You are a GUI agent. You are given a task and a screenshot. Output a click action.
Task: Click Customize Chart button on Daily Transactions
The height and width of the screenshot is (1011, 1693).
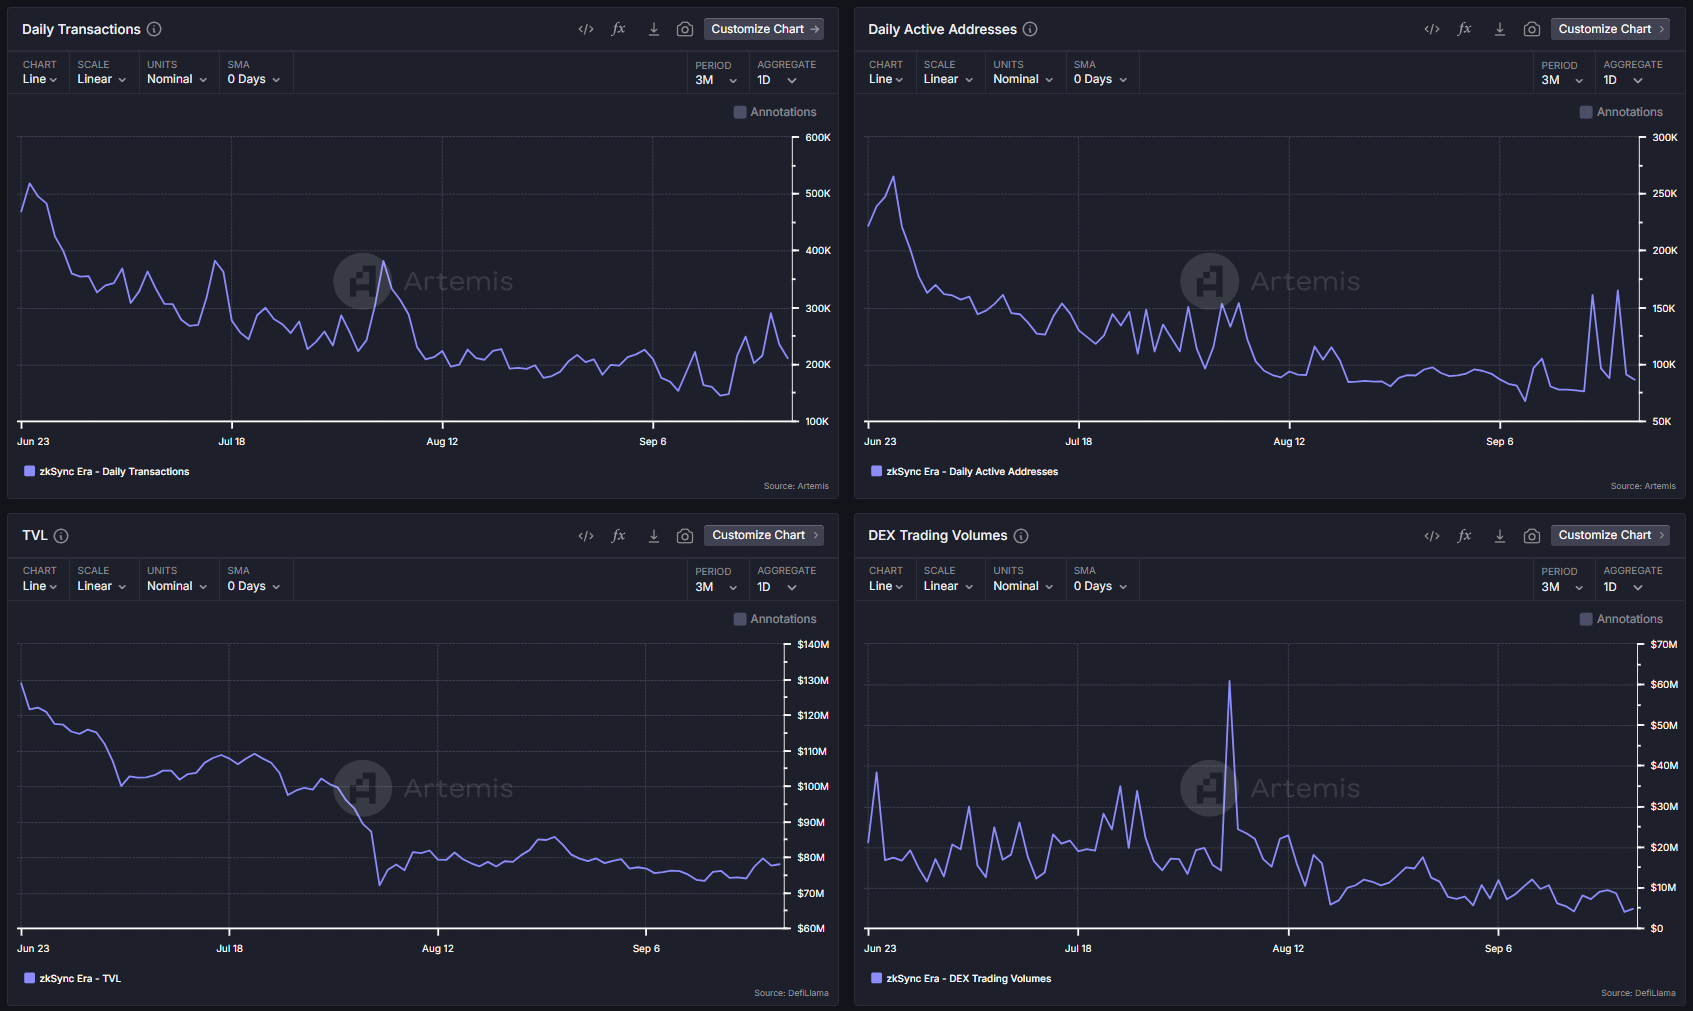764,29
